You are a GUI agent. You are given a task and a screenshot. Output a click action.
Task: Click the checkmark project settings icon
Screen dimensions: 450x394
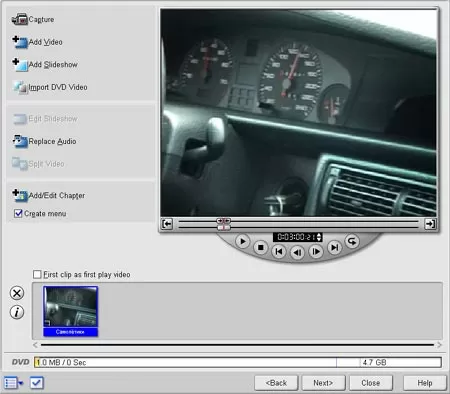click(x=37, y=383)
